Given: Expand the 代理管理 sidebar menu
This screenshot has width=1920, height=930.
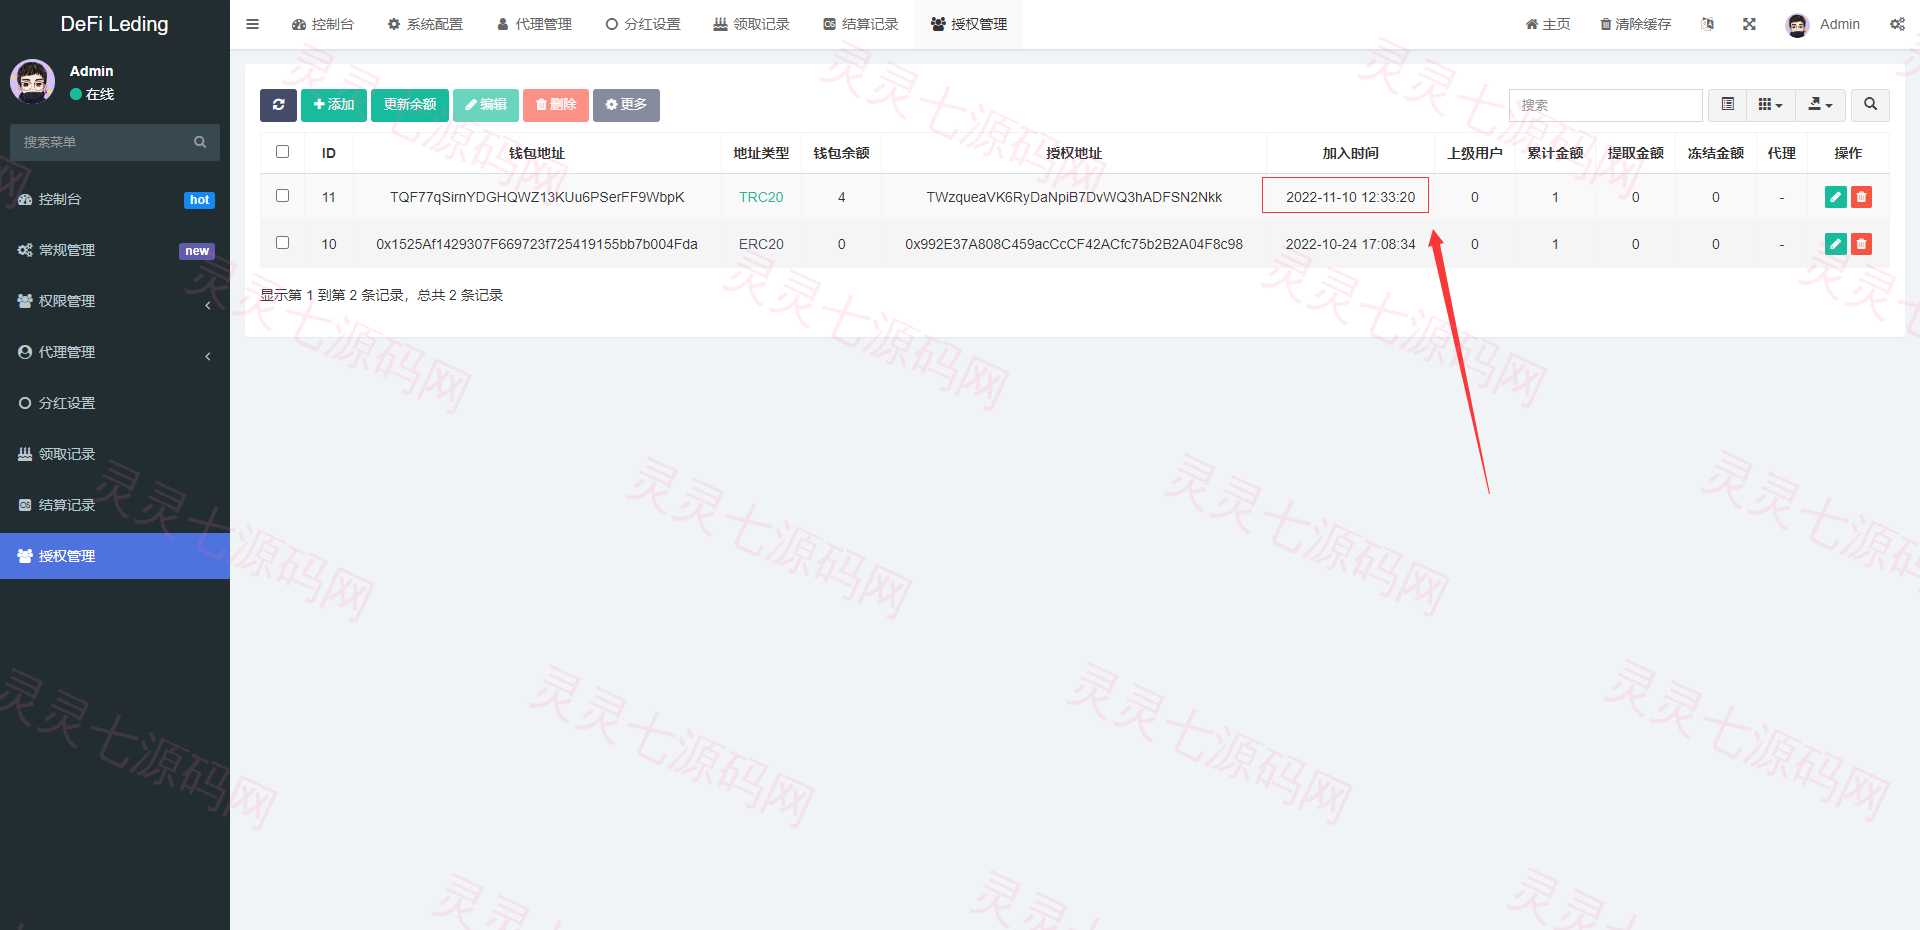Looking at the screenshot, I should (115, 352).
